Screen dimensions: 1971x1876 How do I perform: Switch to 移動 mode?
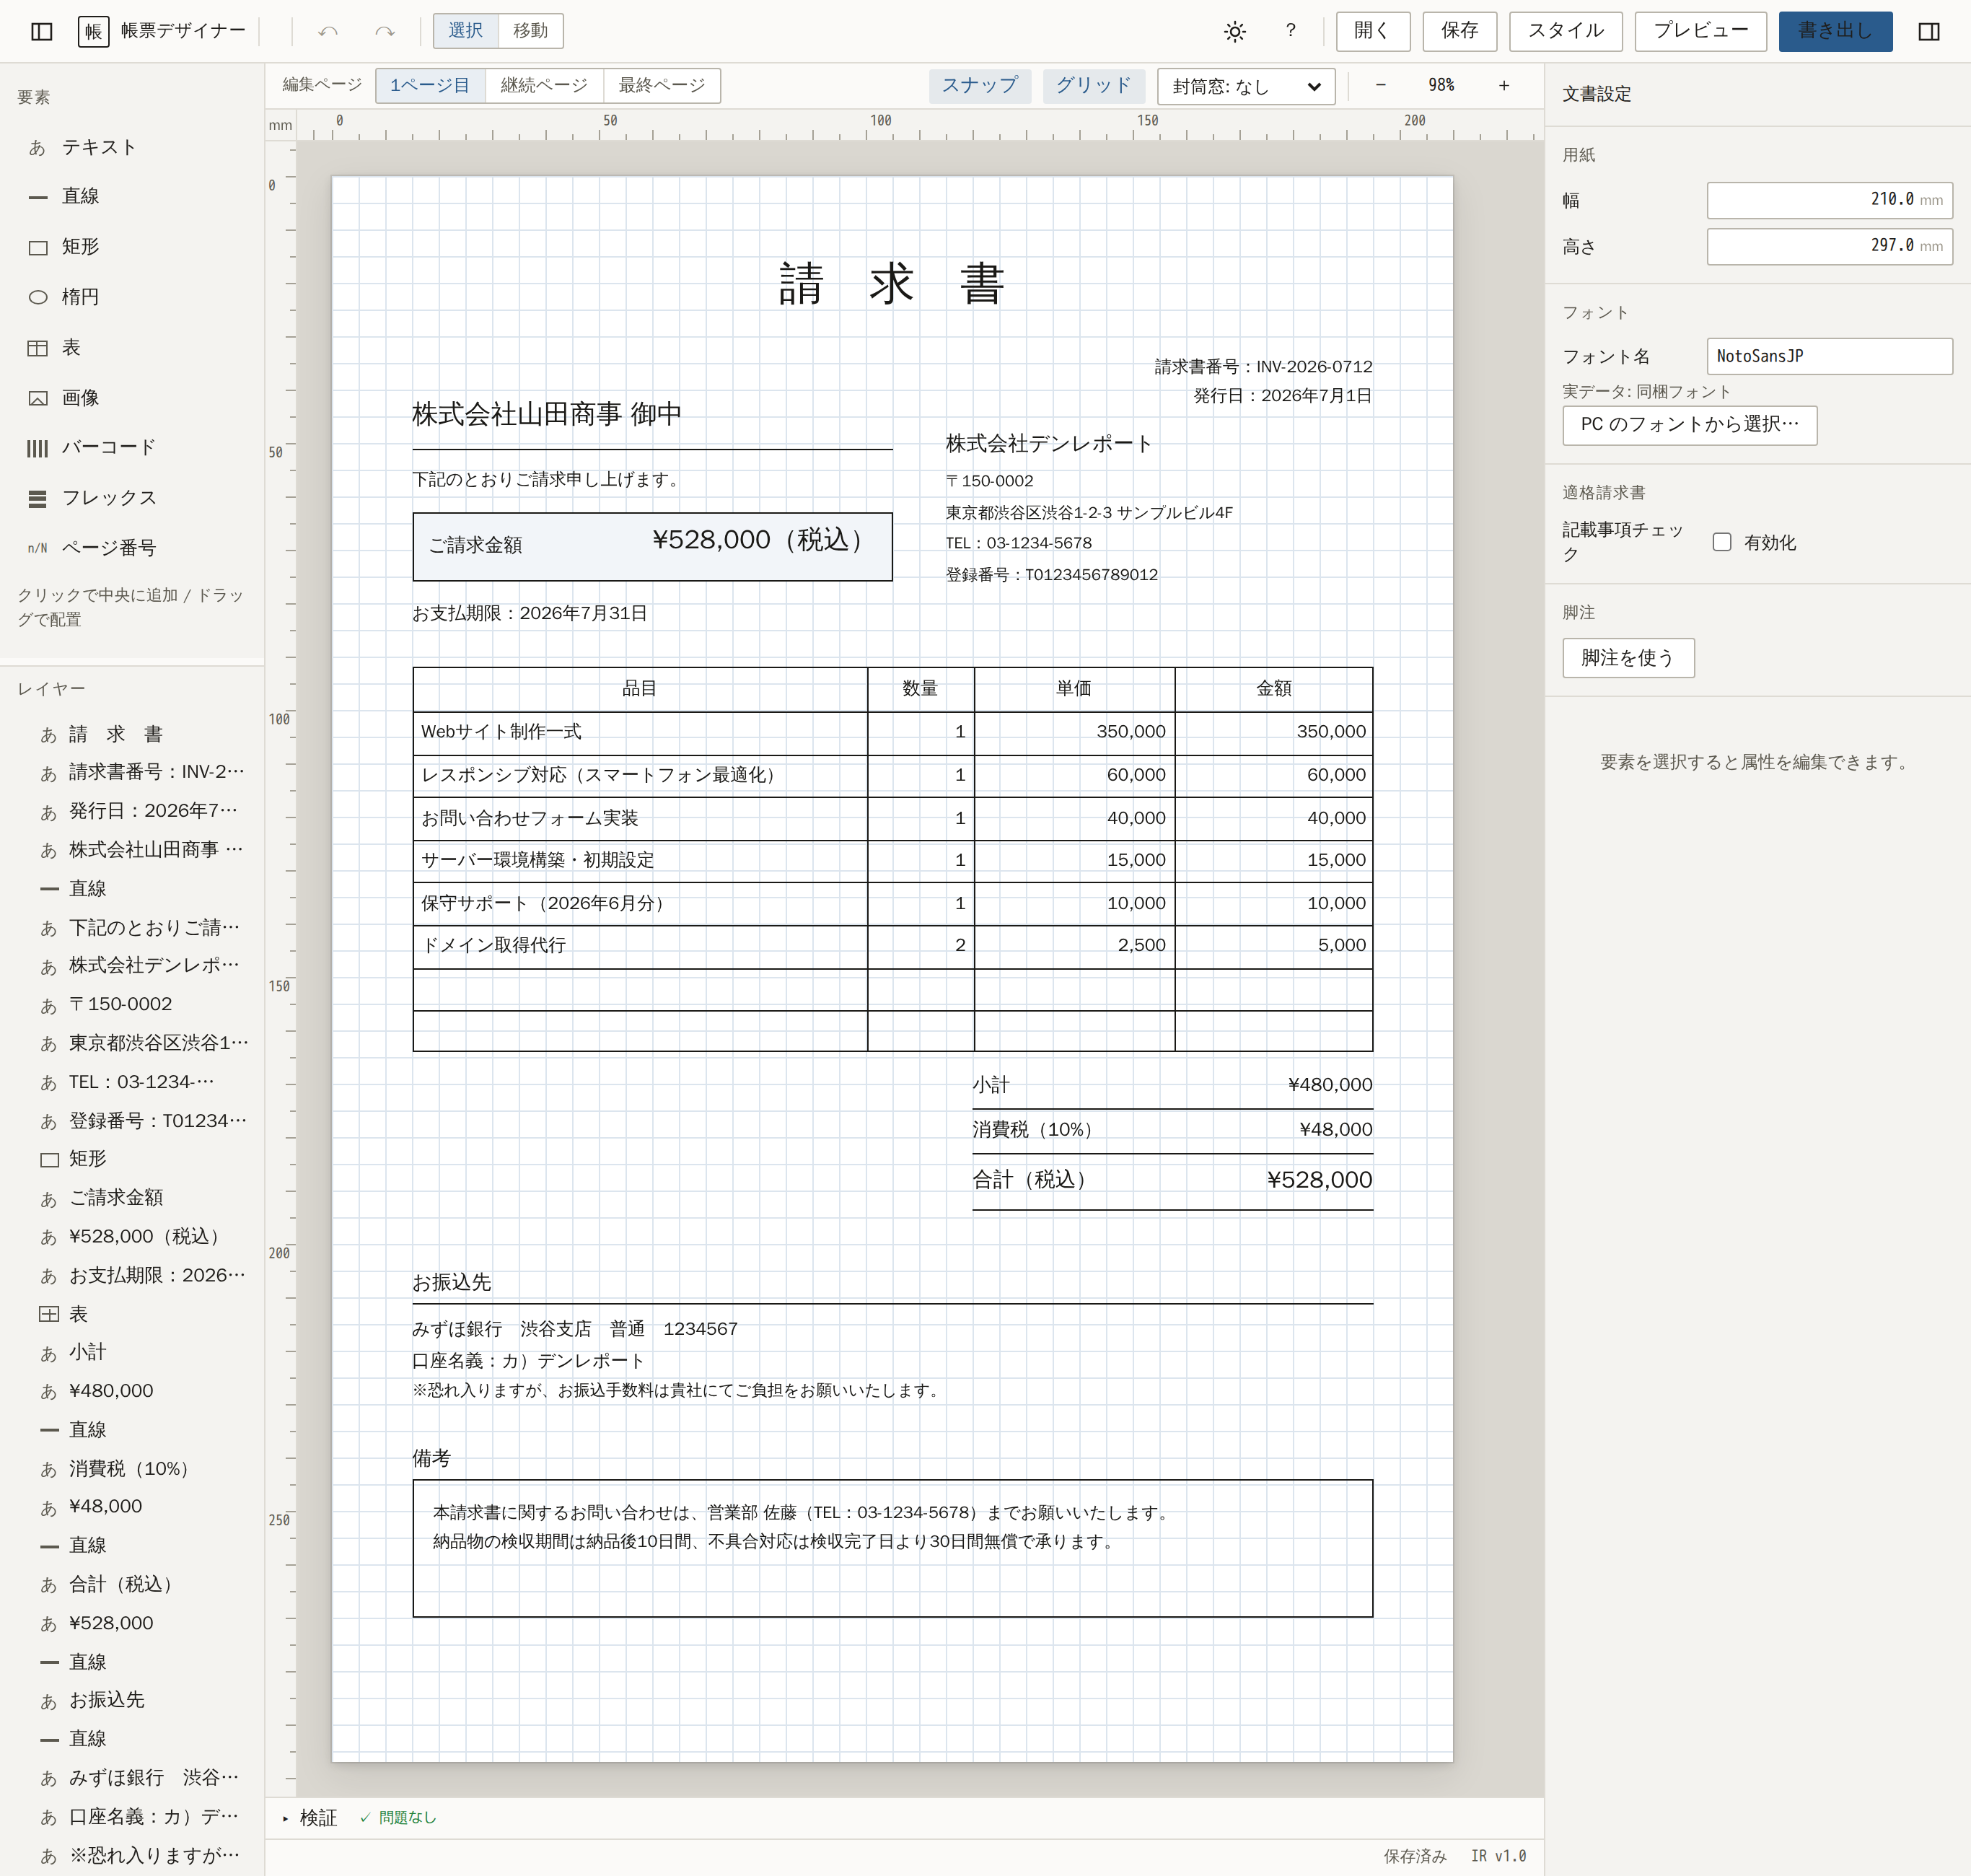click(530, 31)
